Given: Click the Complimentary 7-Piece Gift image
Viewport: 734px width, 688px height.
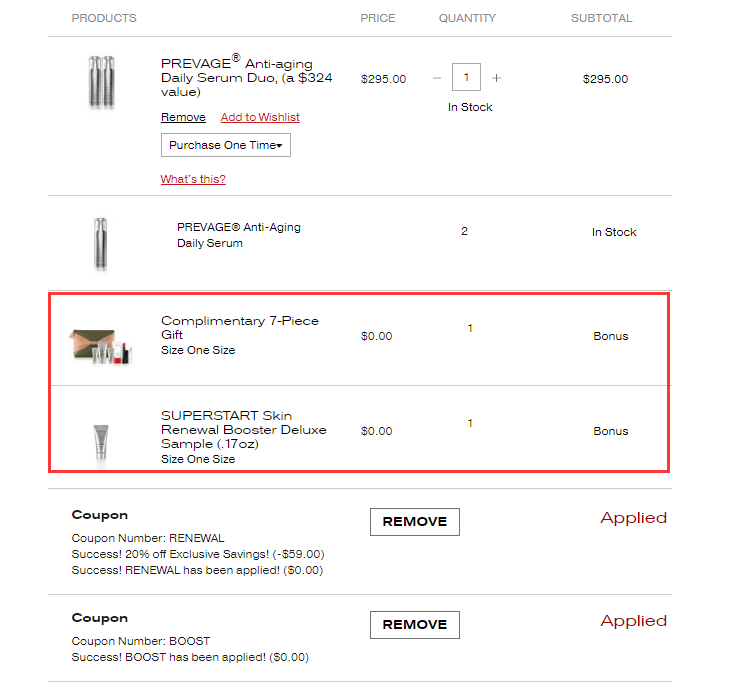Looking at the screenshot, I should click(x=100, y=346).
